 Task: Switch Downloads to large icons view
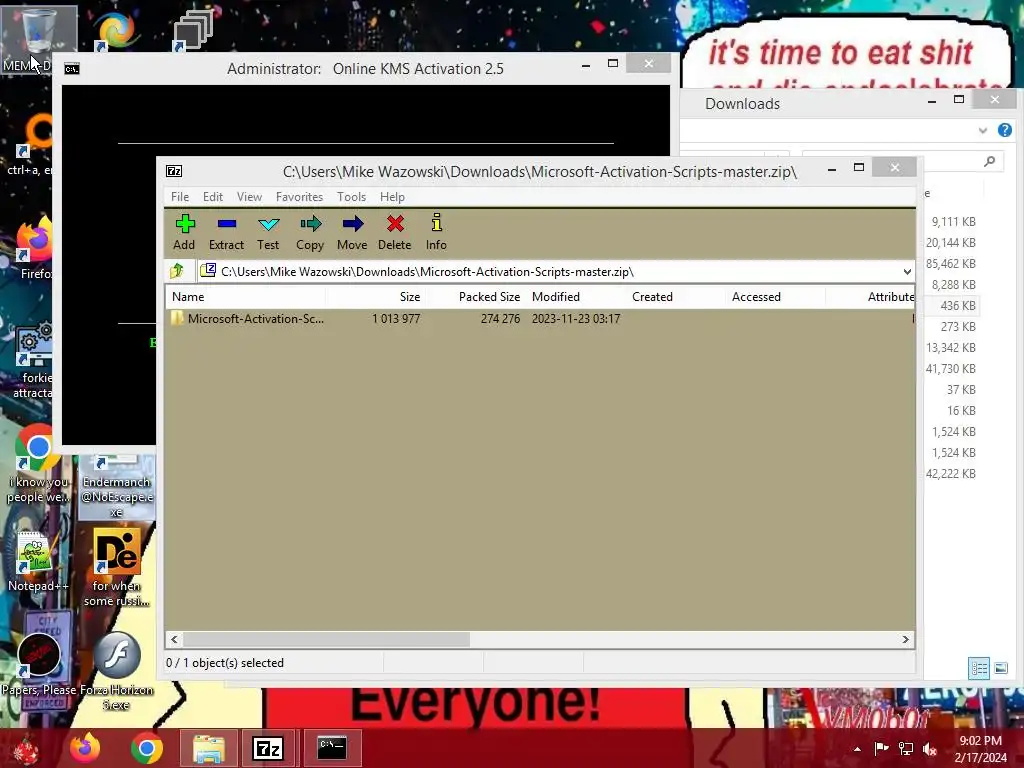click(1000, 668)
